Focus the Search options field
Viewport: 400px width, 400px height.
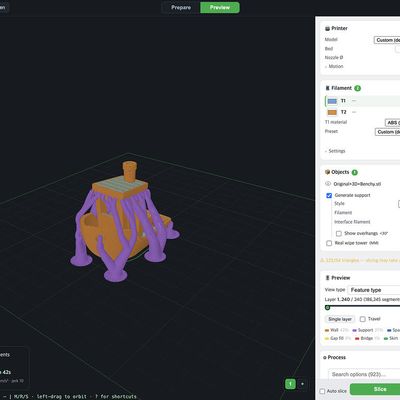pos(364,374)
